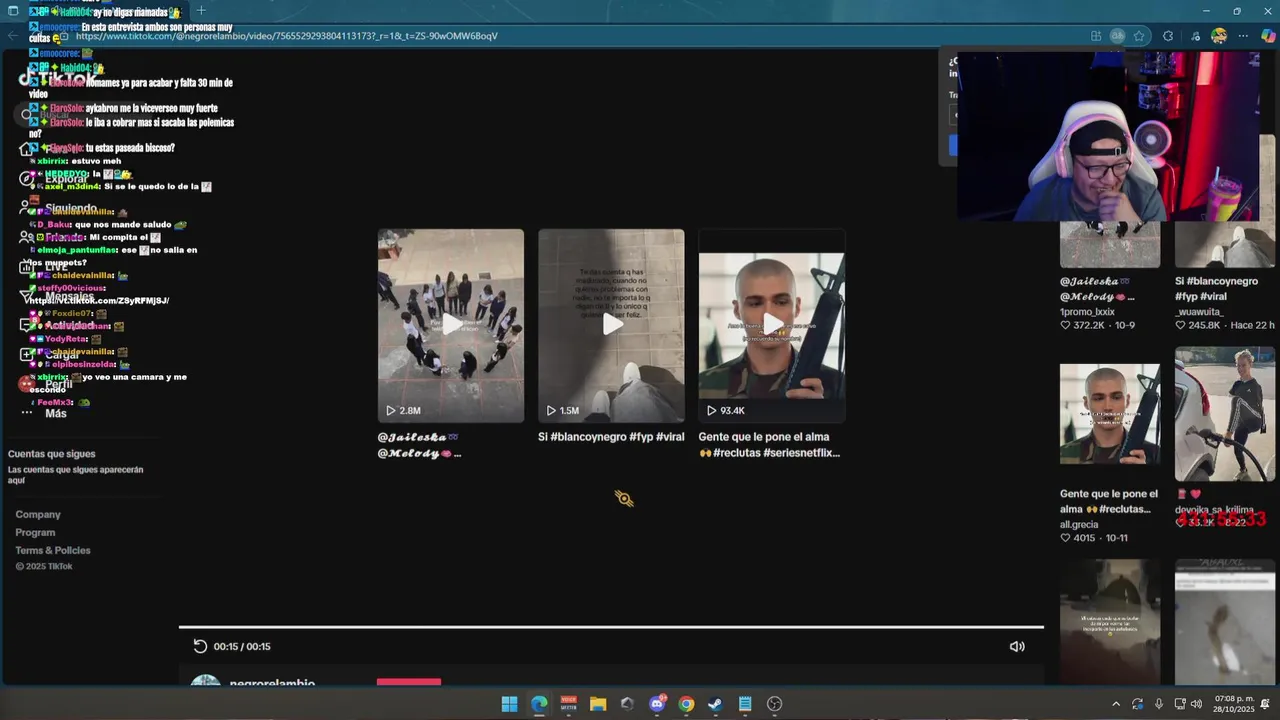Play the 93.4K views reclutas video
Screen dimensions: 1280x720
771,325
